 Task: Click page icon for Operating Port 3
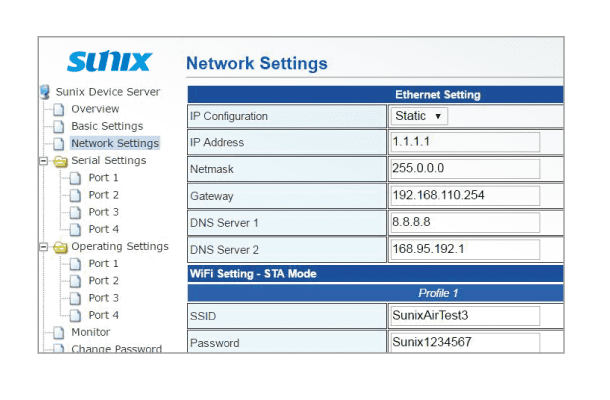tap(75, 298)
